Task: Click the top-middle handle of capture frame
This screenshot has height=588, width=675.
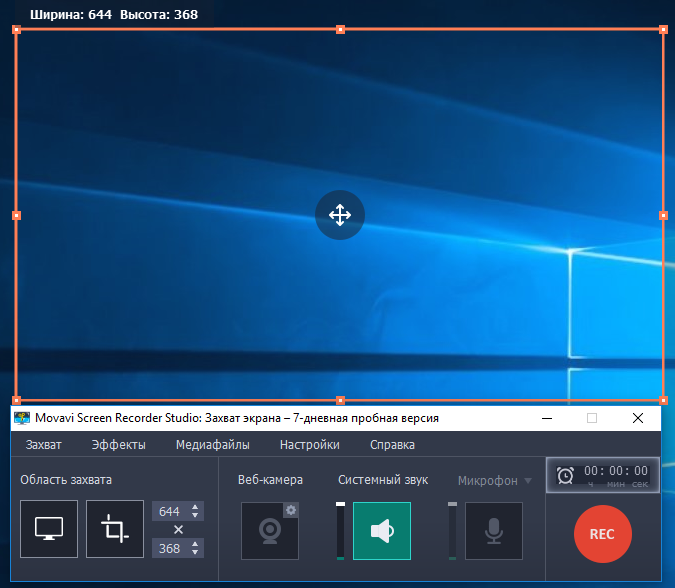Action: [341, 29]
